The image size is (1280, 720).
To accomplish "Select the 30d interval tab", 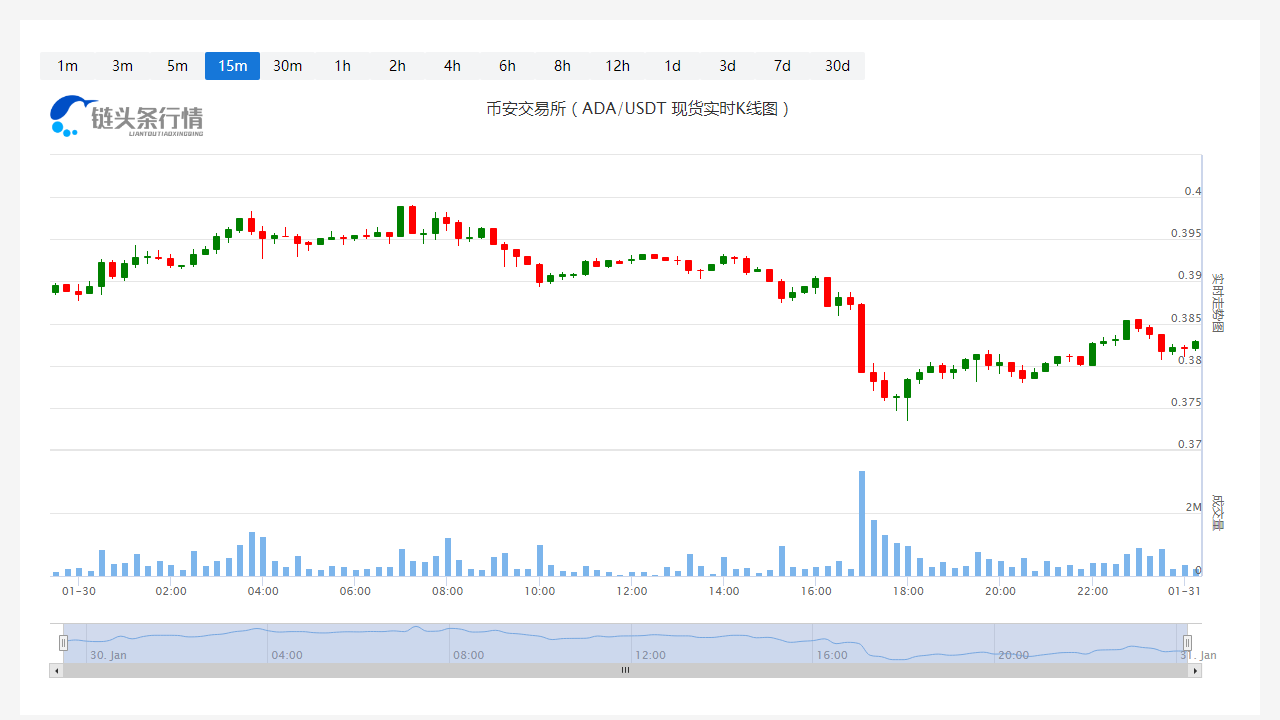I will [x=837, y=66].
